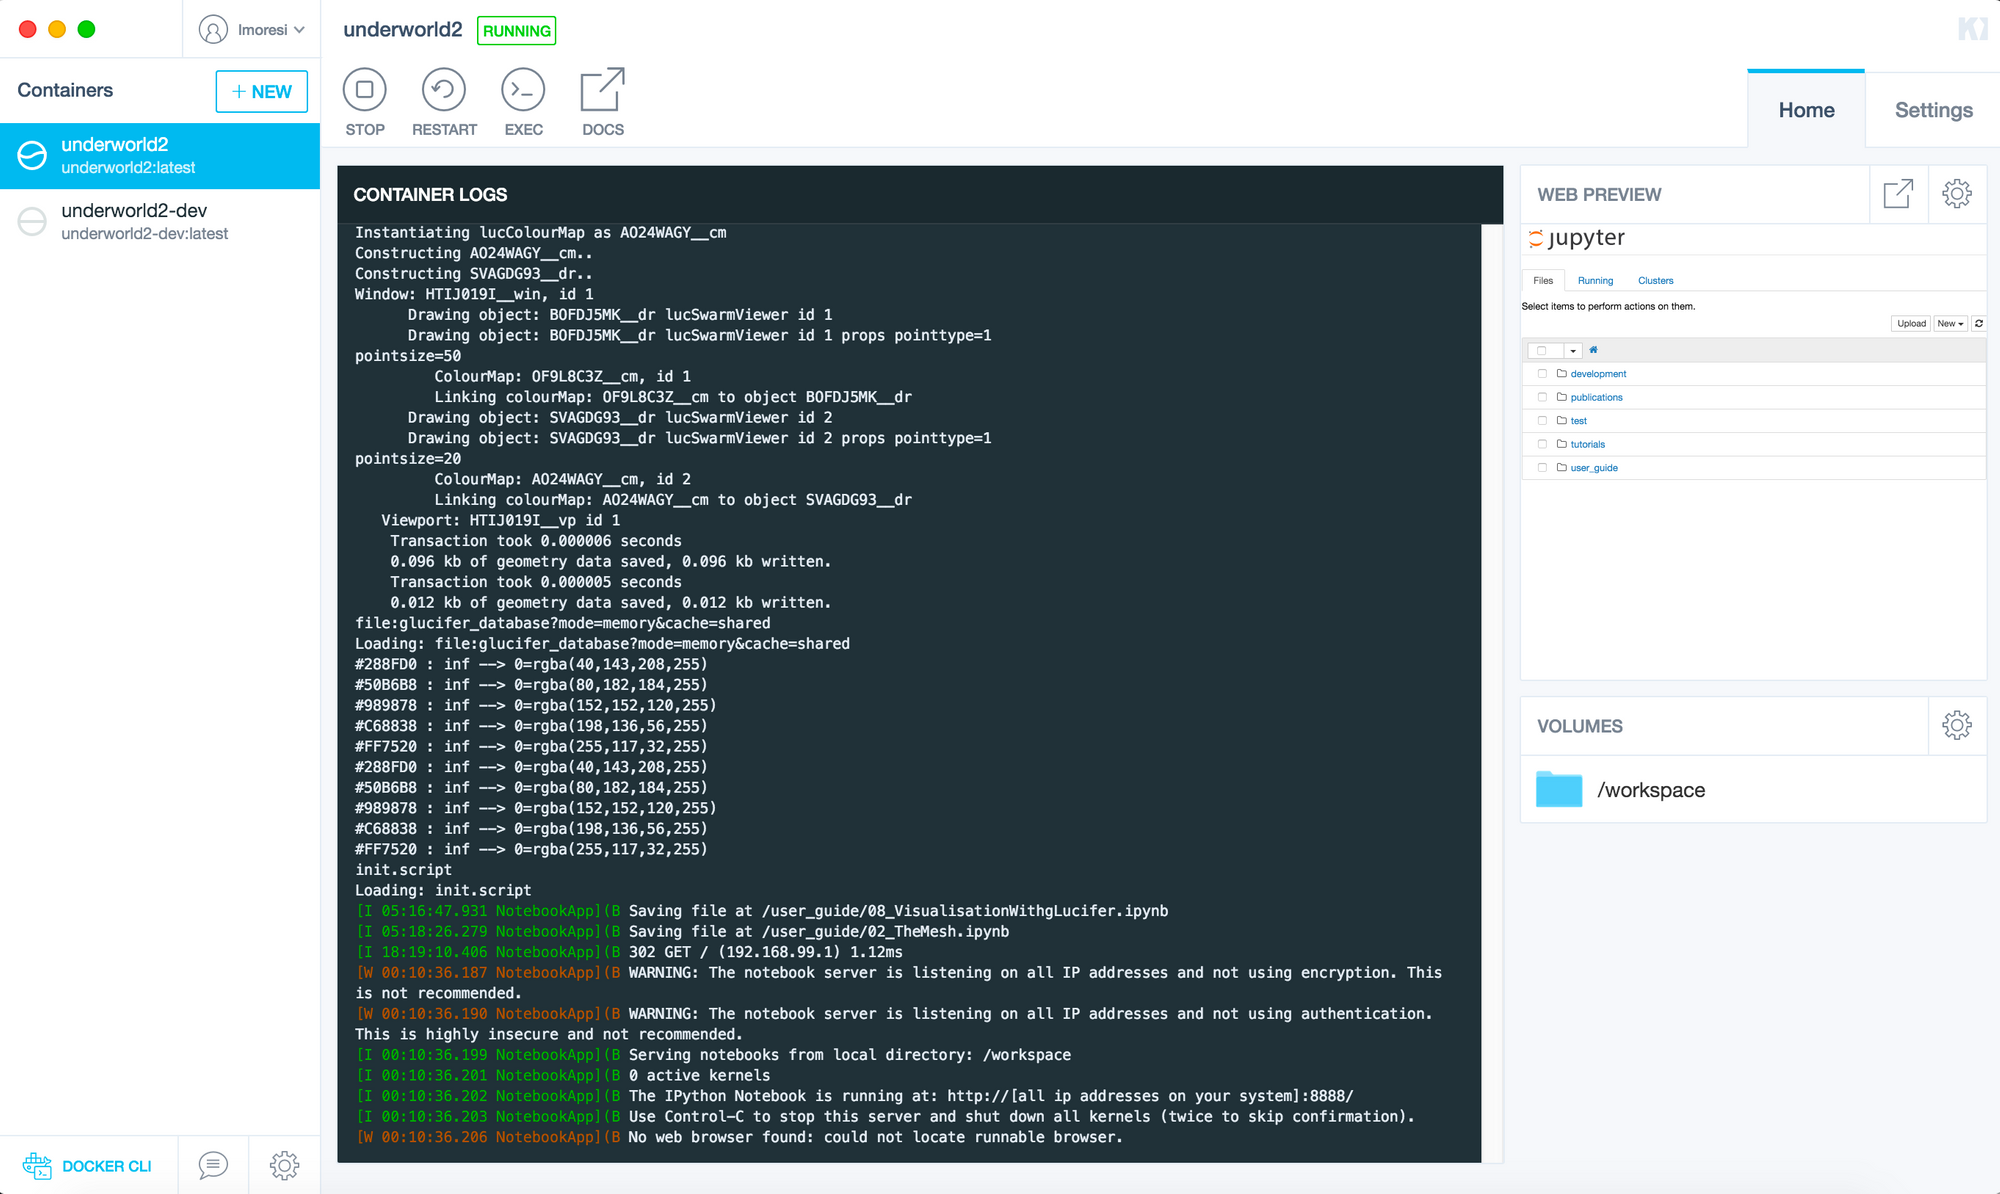The image size is (2000, 1194).
Task: Click log line 'Viewport: HTIJ019I__vp id 1'
Action: point(500,520)
